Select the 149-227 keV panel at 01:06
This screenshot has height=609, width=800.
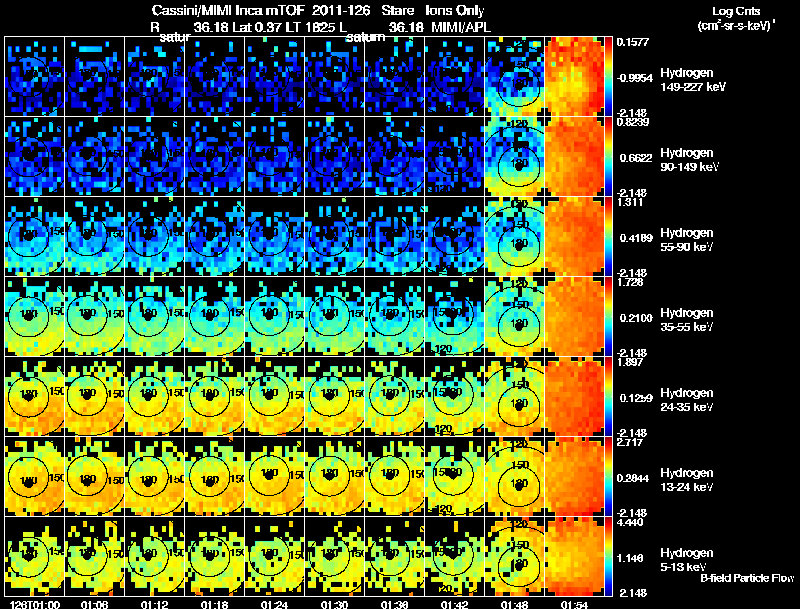[x=94, y=77]
